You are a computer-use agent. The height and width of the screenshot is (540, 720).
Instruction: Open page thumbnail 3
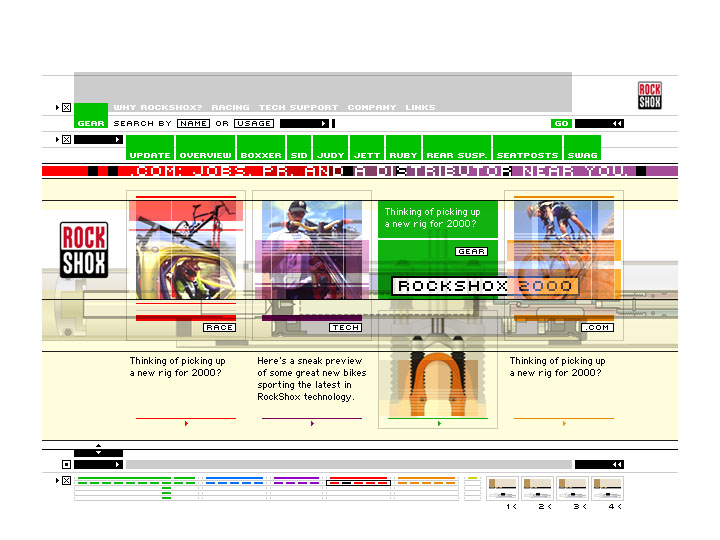coord(572,489)
